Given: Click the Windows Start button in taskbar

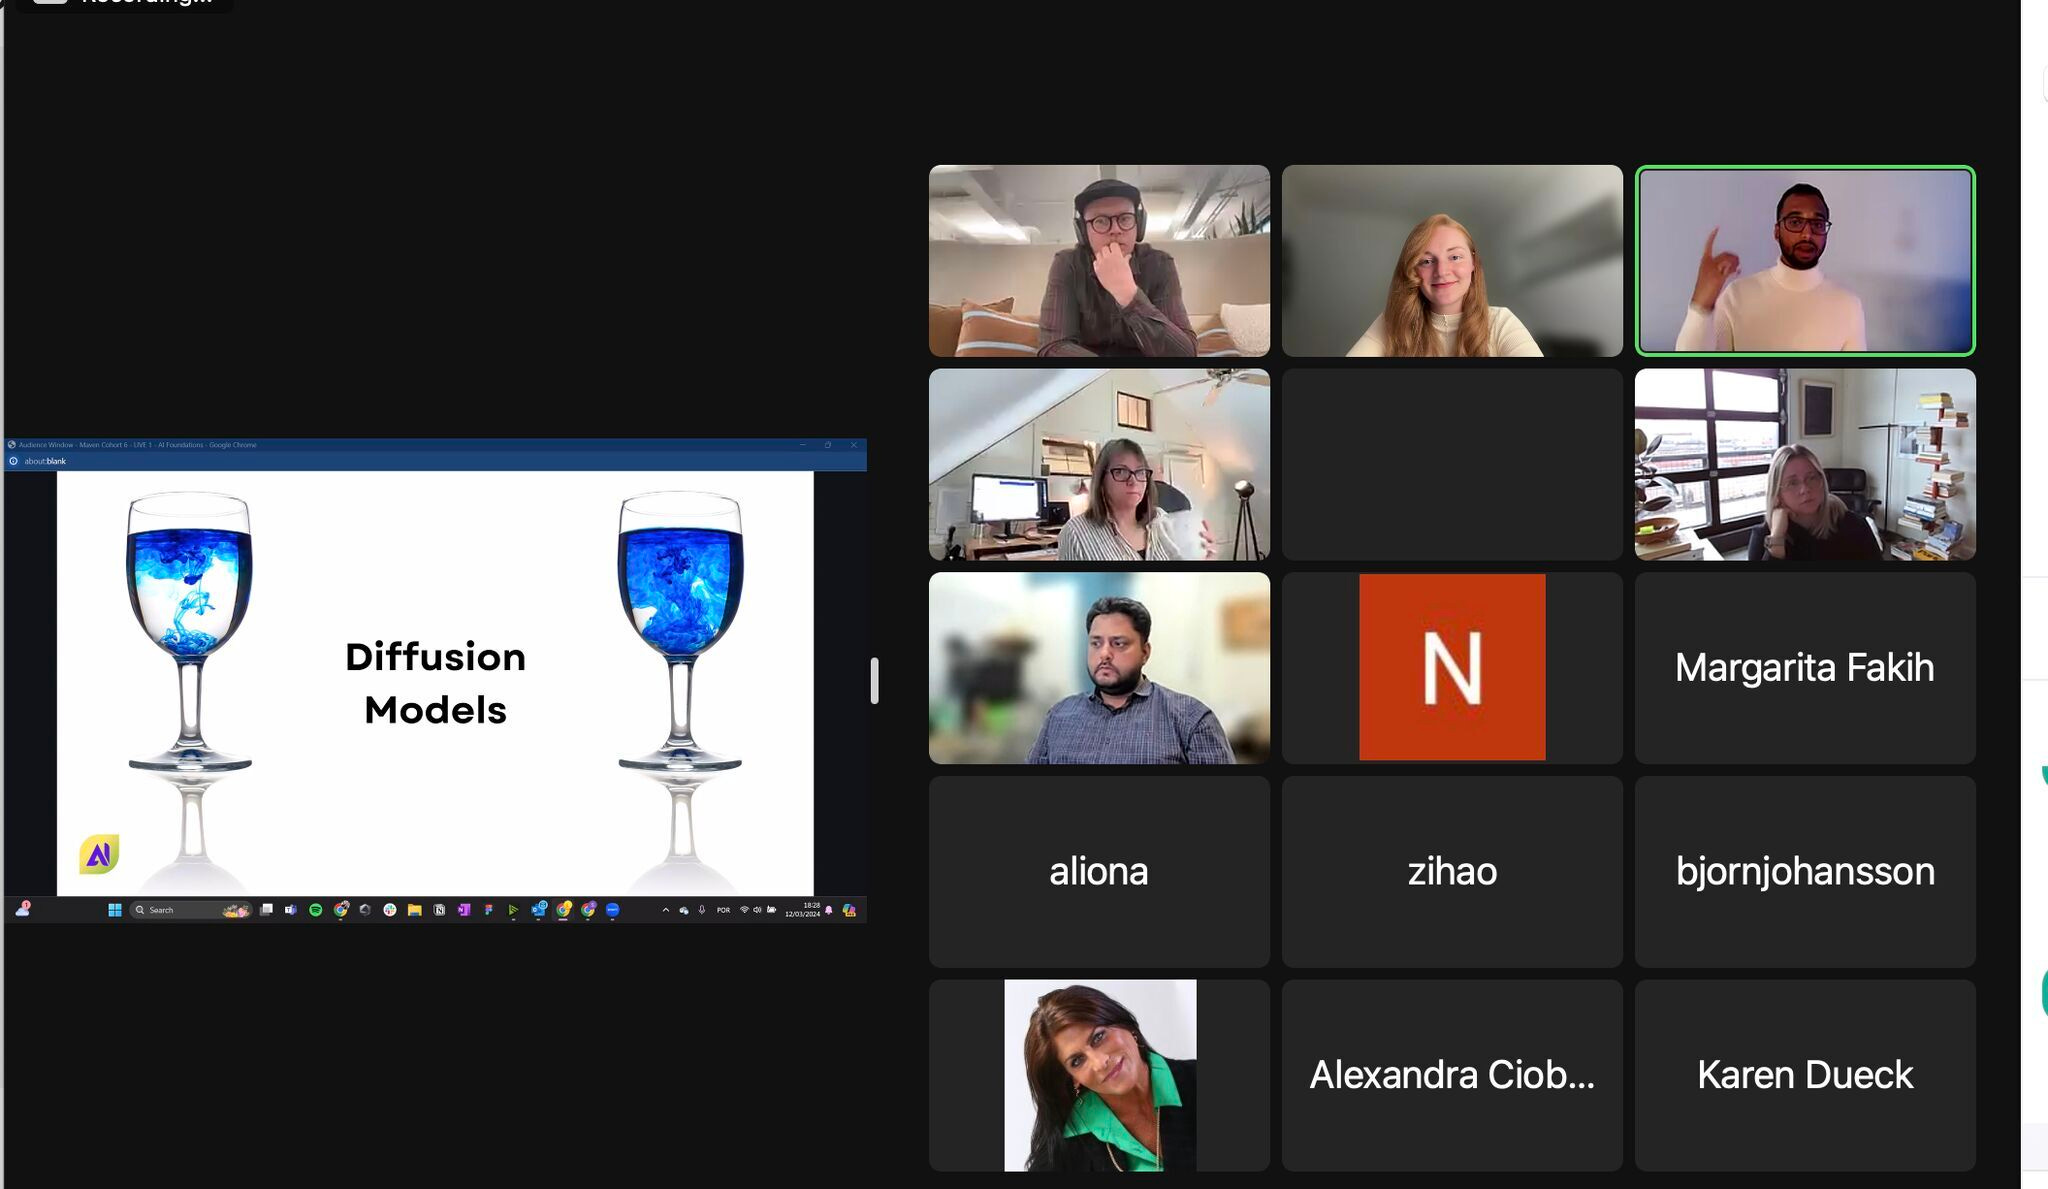Looking at the screenshot, I should pos(115,910).
